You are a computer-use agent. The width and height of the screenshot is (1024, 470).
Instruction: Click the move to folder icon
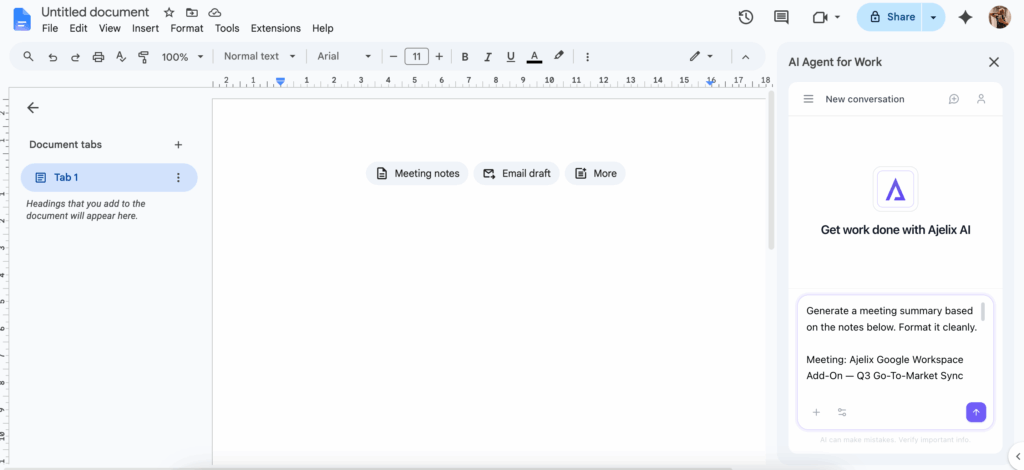pos(191,12)
